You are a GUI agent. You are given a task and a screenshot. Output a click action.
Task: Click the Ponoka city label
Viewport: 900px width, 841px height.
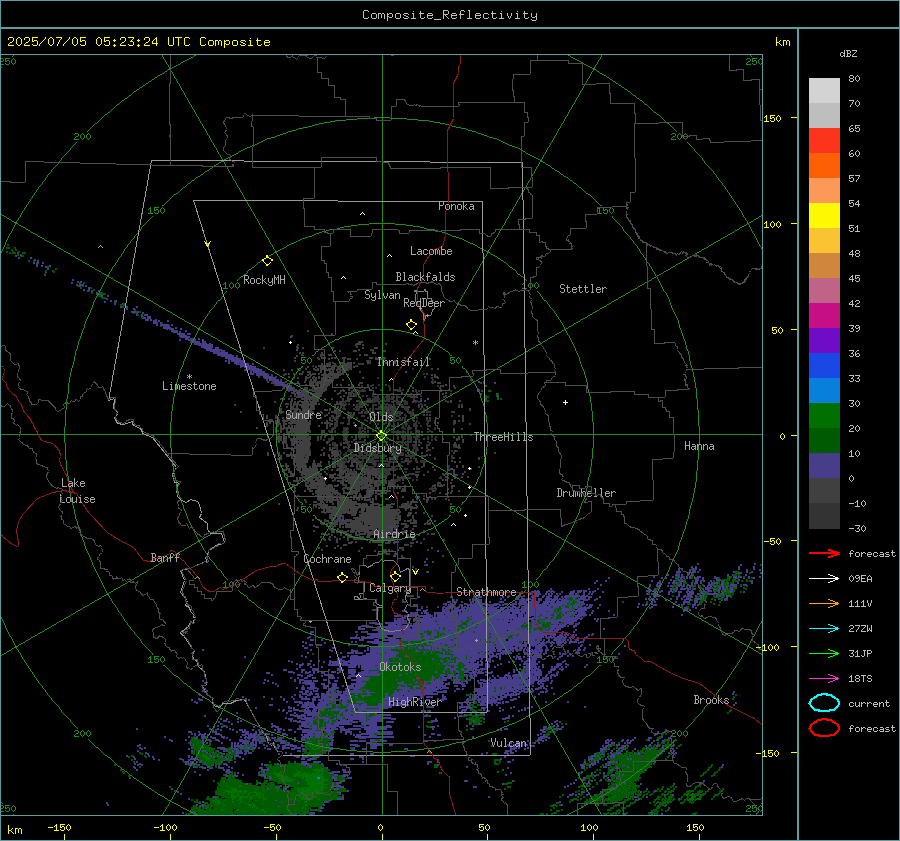coord(456,206)
